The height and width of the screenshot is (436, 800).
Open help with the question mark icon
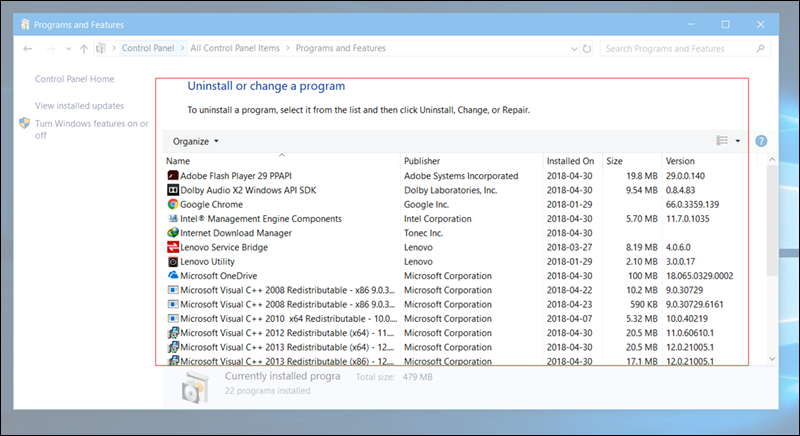coord(761,141)
